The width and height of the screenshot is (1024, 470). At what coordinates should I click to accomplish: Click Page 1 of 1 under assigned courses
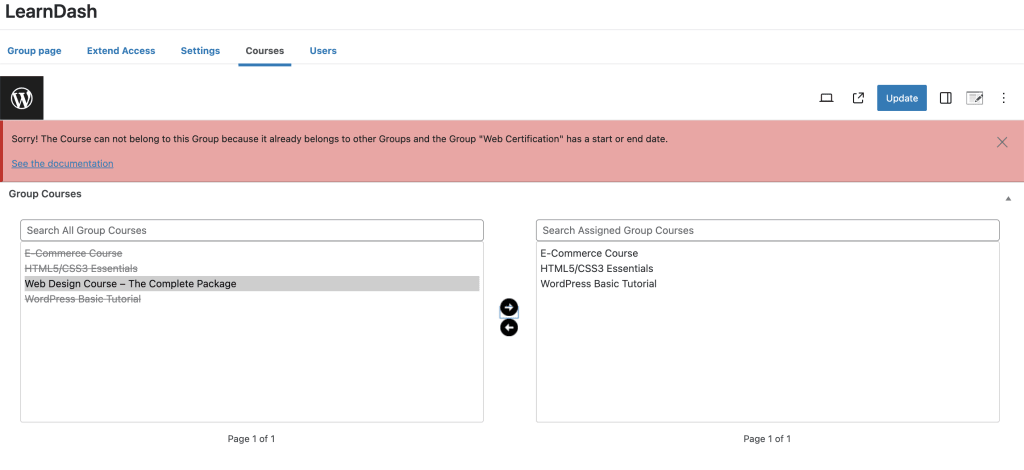(767, 439)
